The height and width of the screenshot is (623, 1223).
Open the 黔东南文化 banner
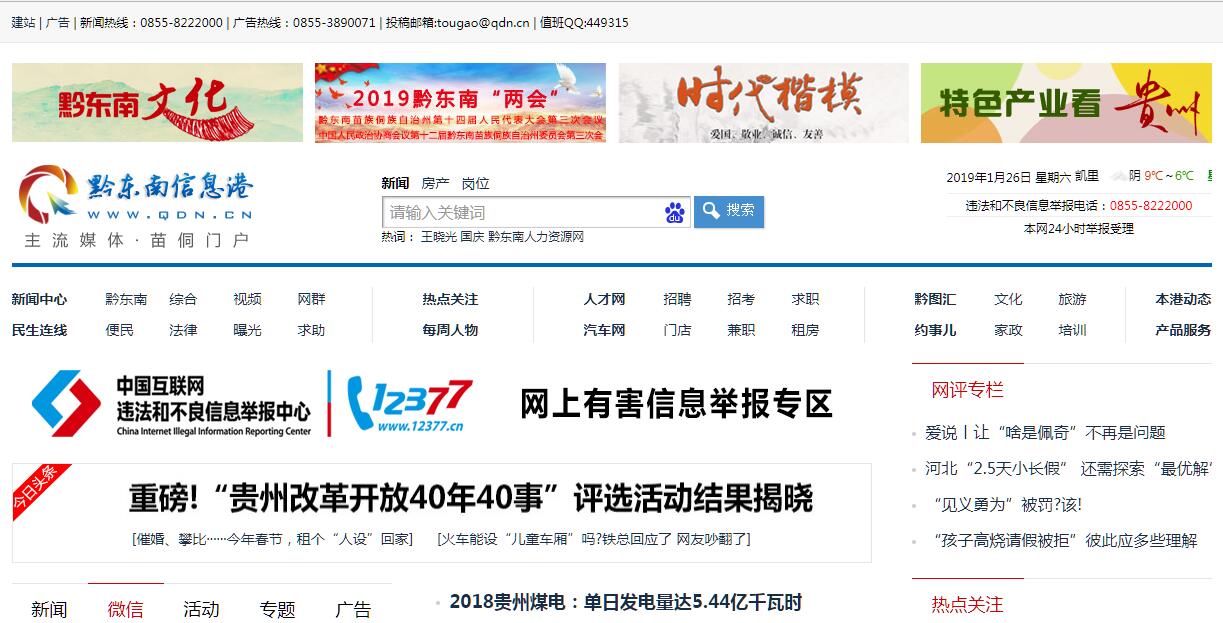pyautogui.click(x=157, y=102)
